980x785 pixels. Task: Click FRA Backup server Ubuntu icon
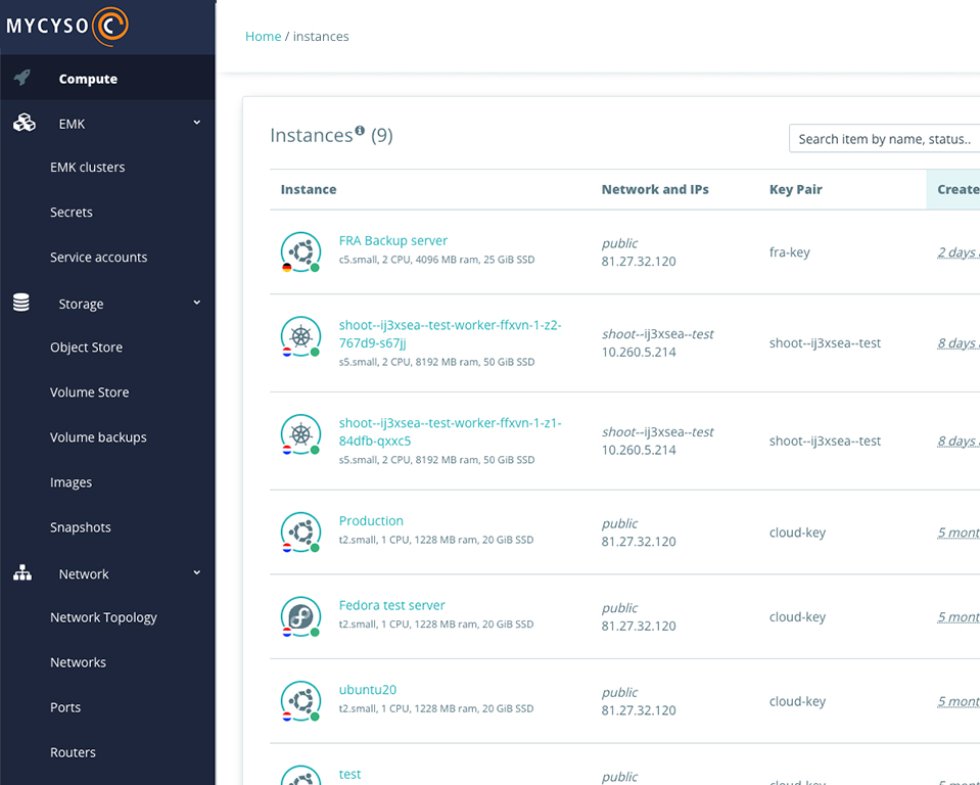pos(301,252)
